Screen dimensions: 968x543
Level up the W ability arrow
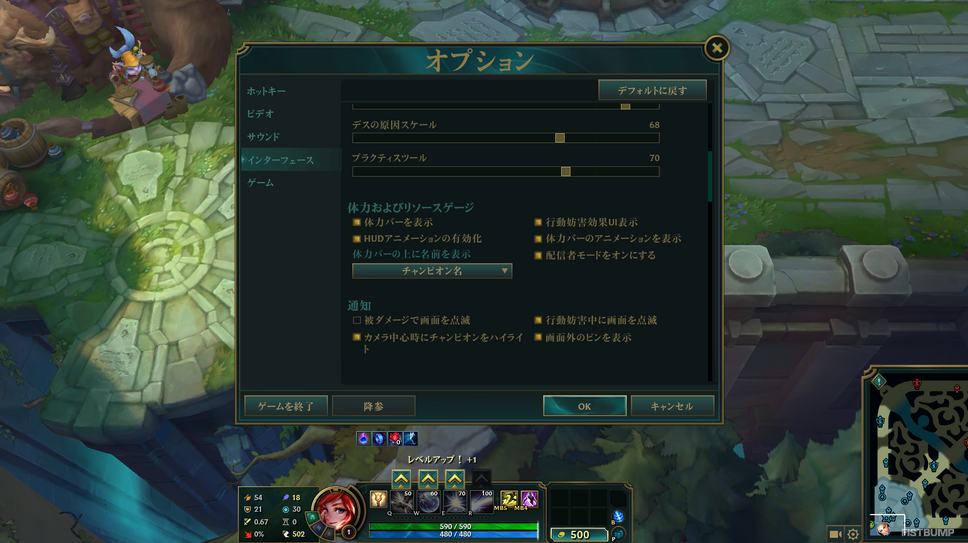[428, 479]
